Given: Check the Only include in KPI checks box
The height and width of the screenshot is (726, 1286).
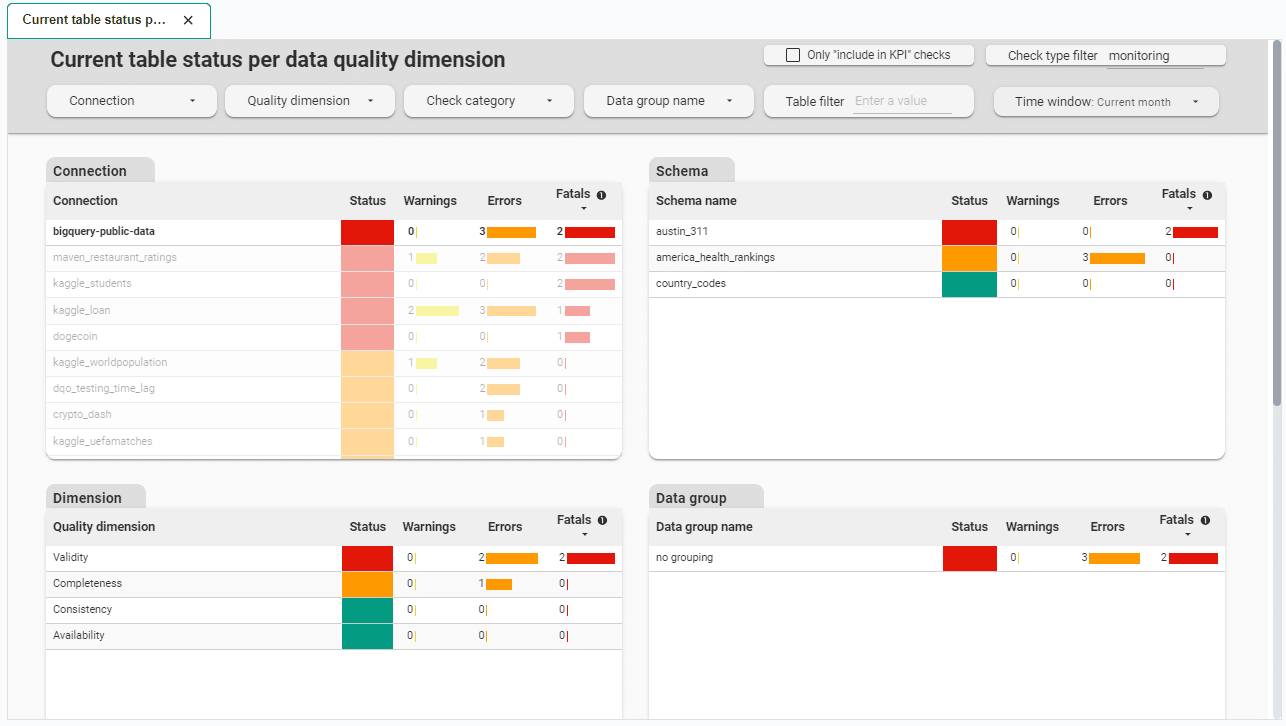Looking at the screenshot, I should [x=793, y=55].
